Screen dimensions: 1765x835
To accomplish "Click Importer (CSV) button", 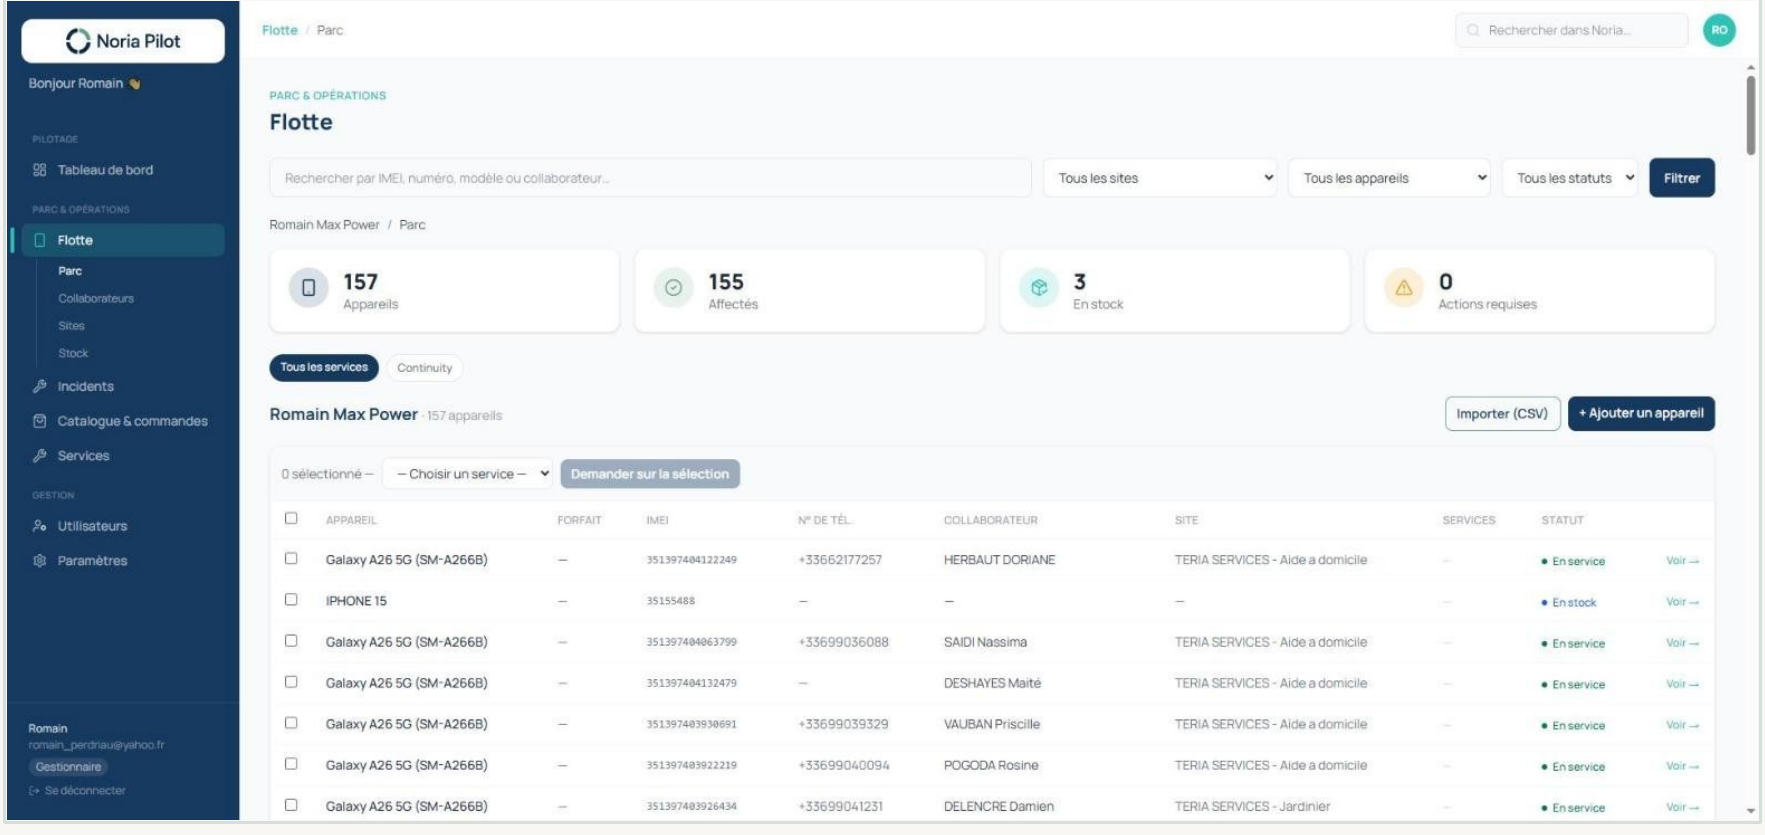I will (x=1502, y=414).
